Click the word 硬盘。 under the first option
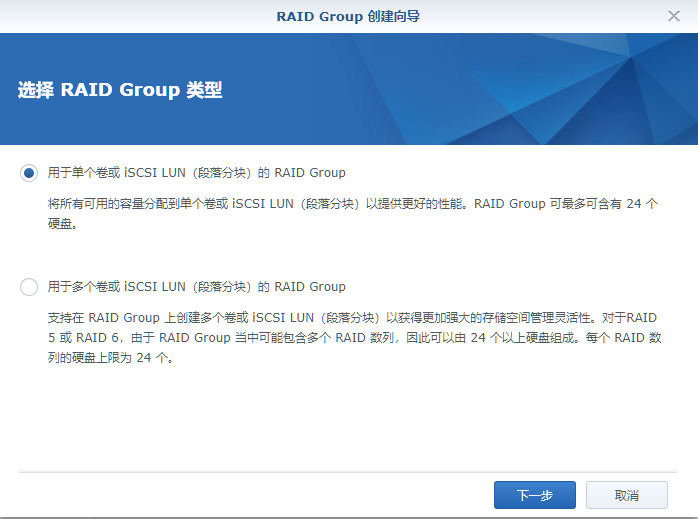This screenshot has height=519, width=698. [62, 224]
